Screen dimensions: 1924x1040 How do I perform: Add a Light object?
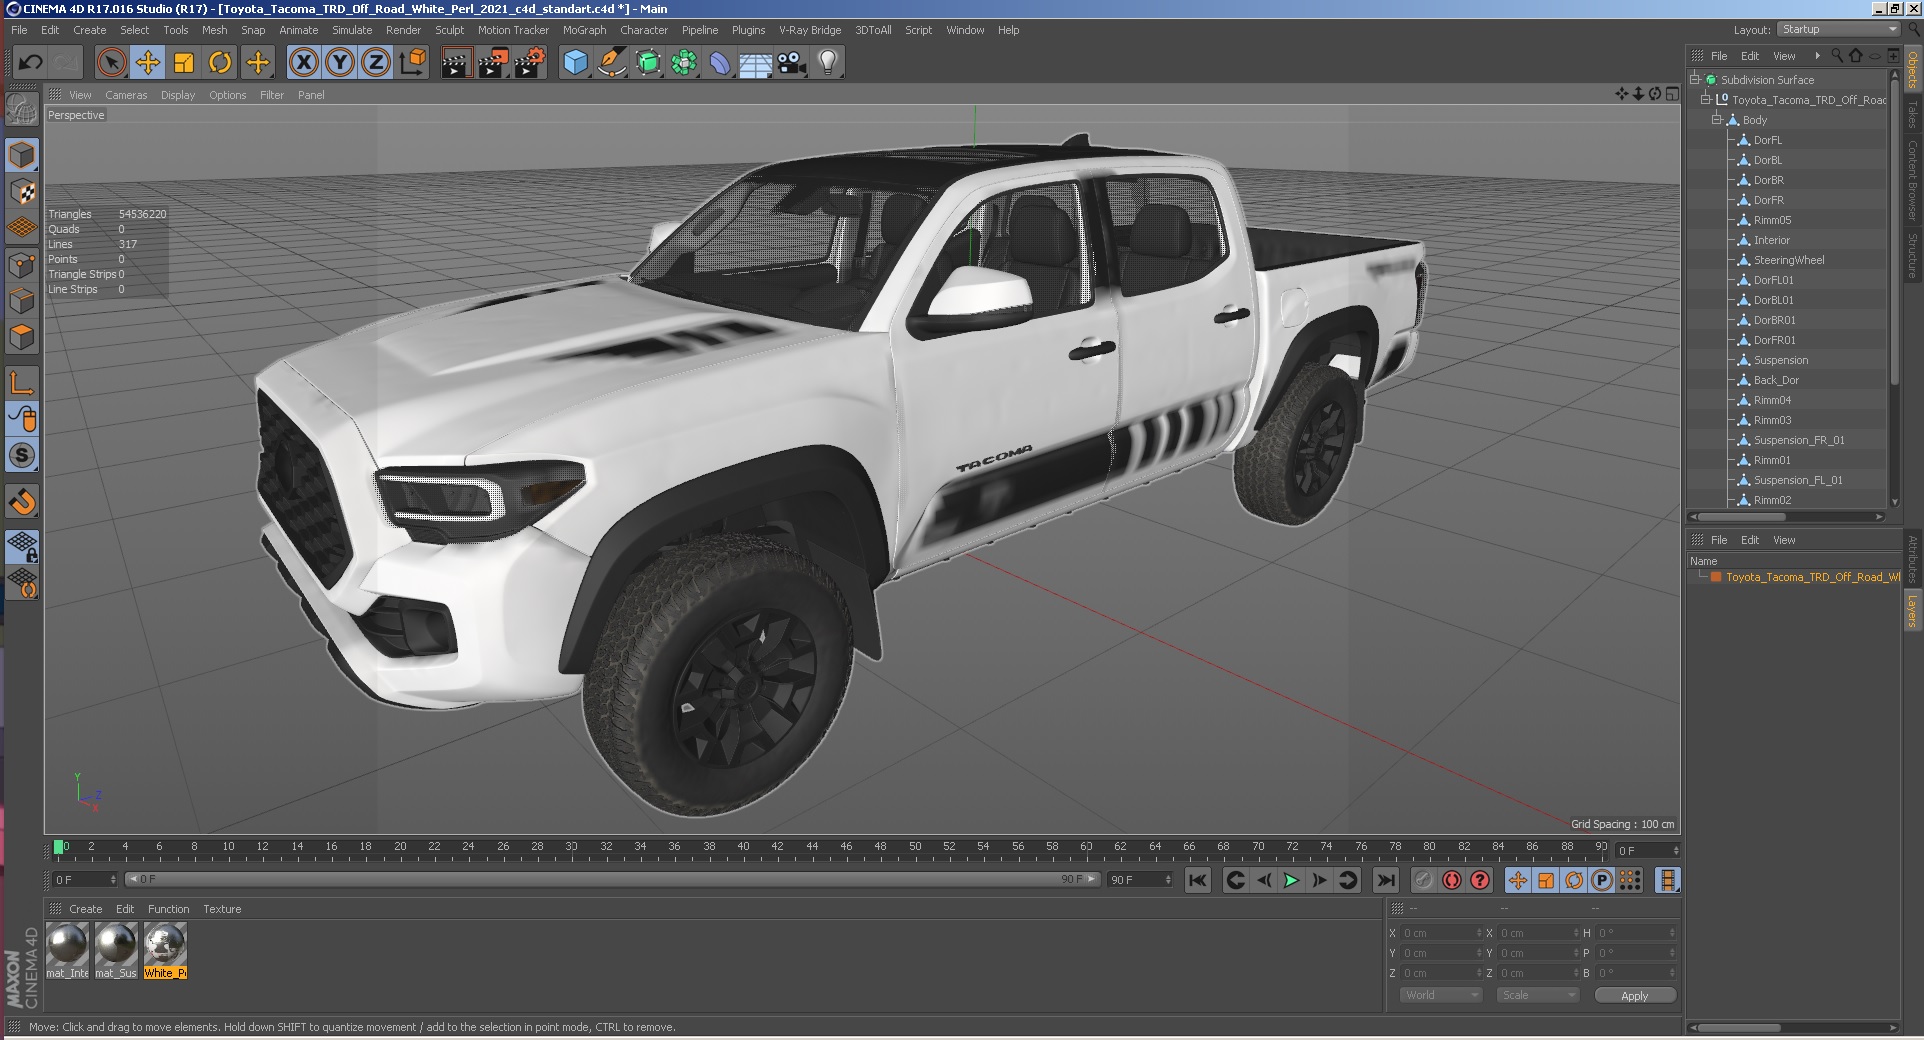click(x=828, y=63)
